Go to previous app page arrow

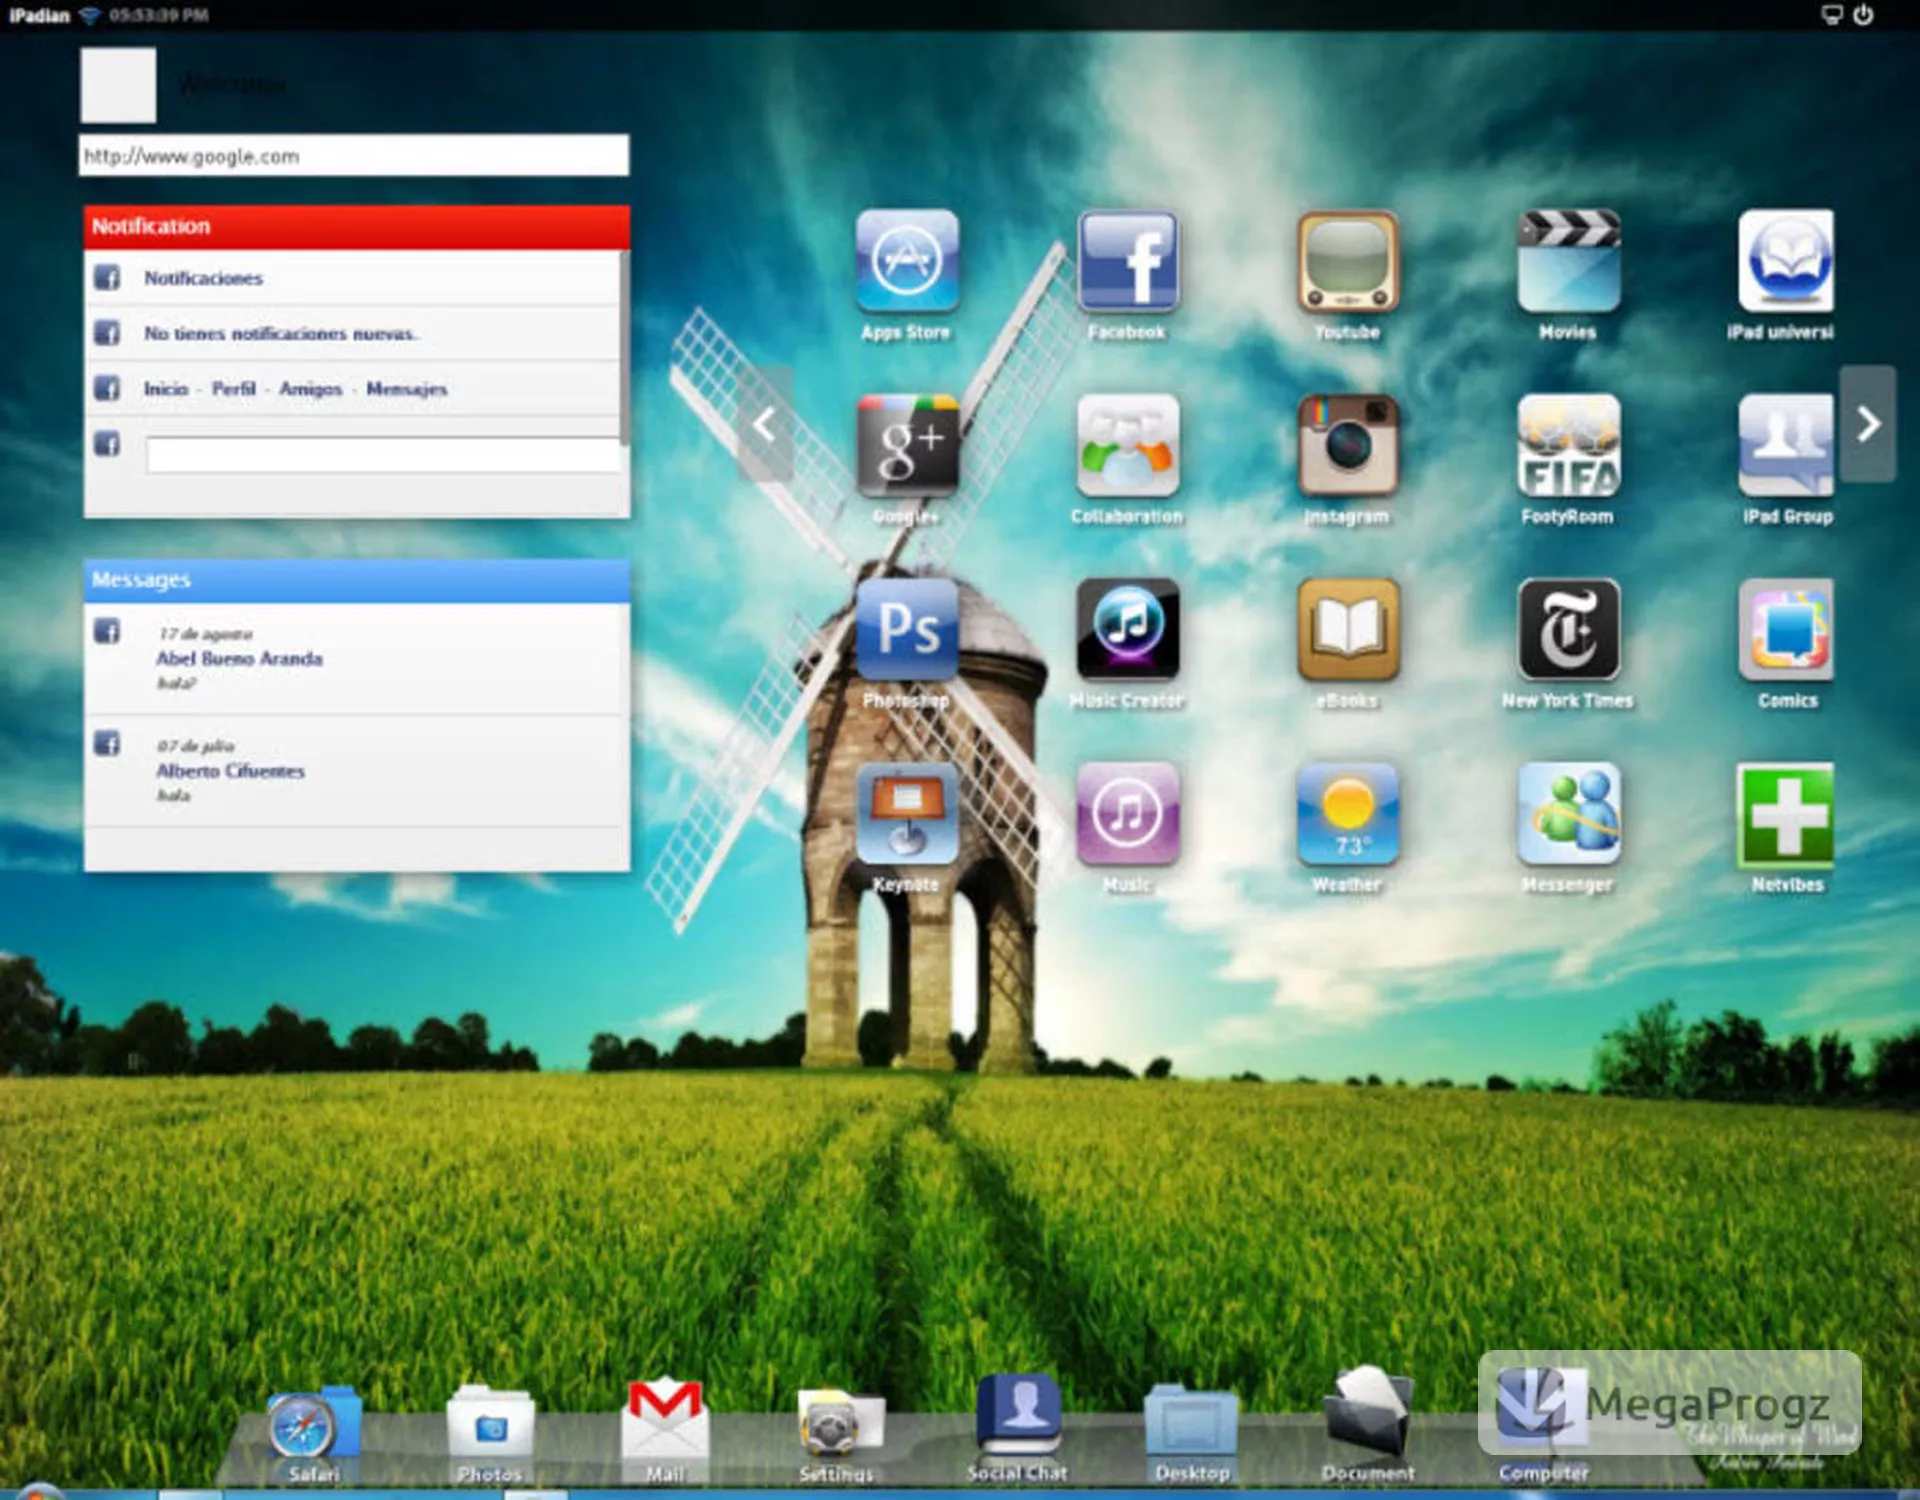[765, 424]
